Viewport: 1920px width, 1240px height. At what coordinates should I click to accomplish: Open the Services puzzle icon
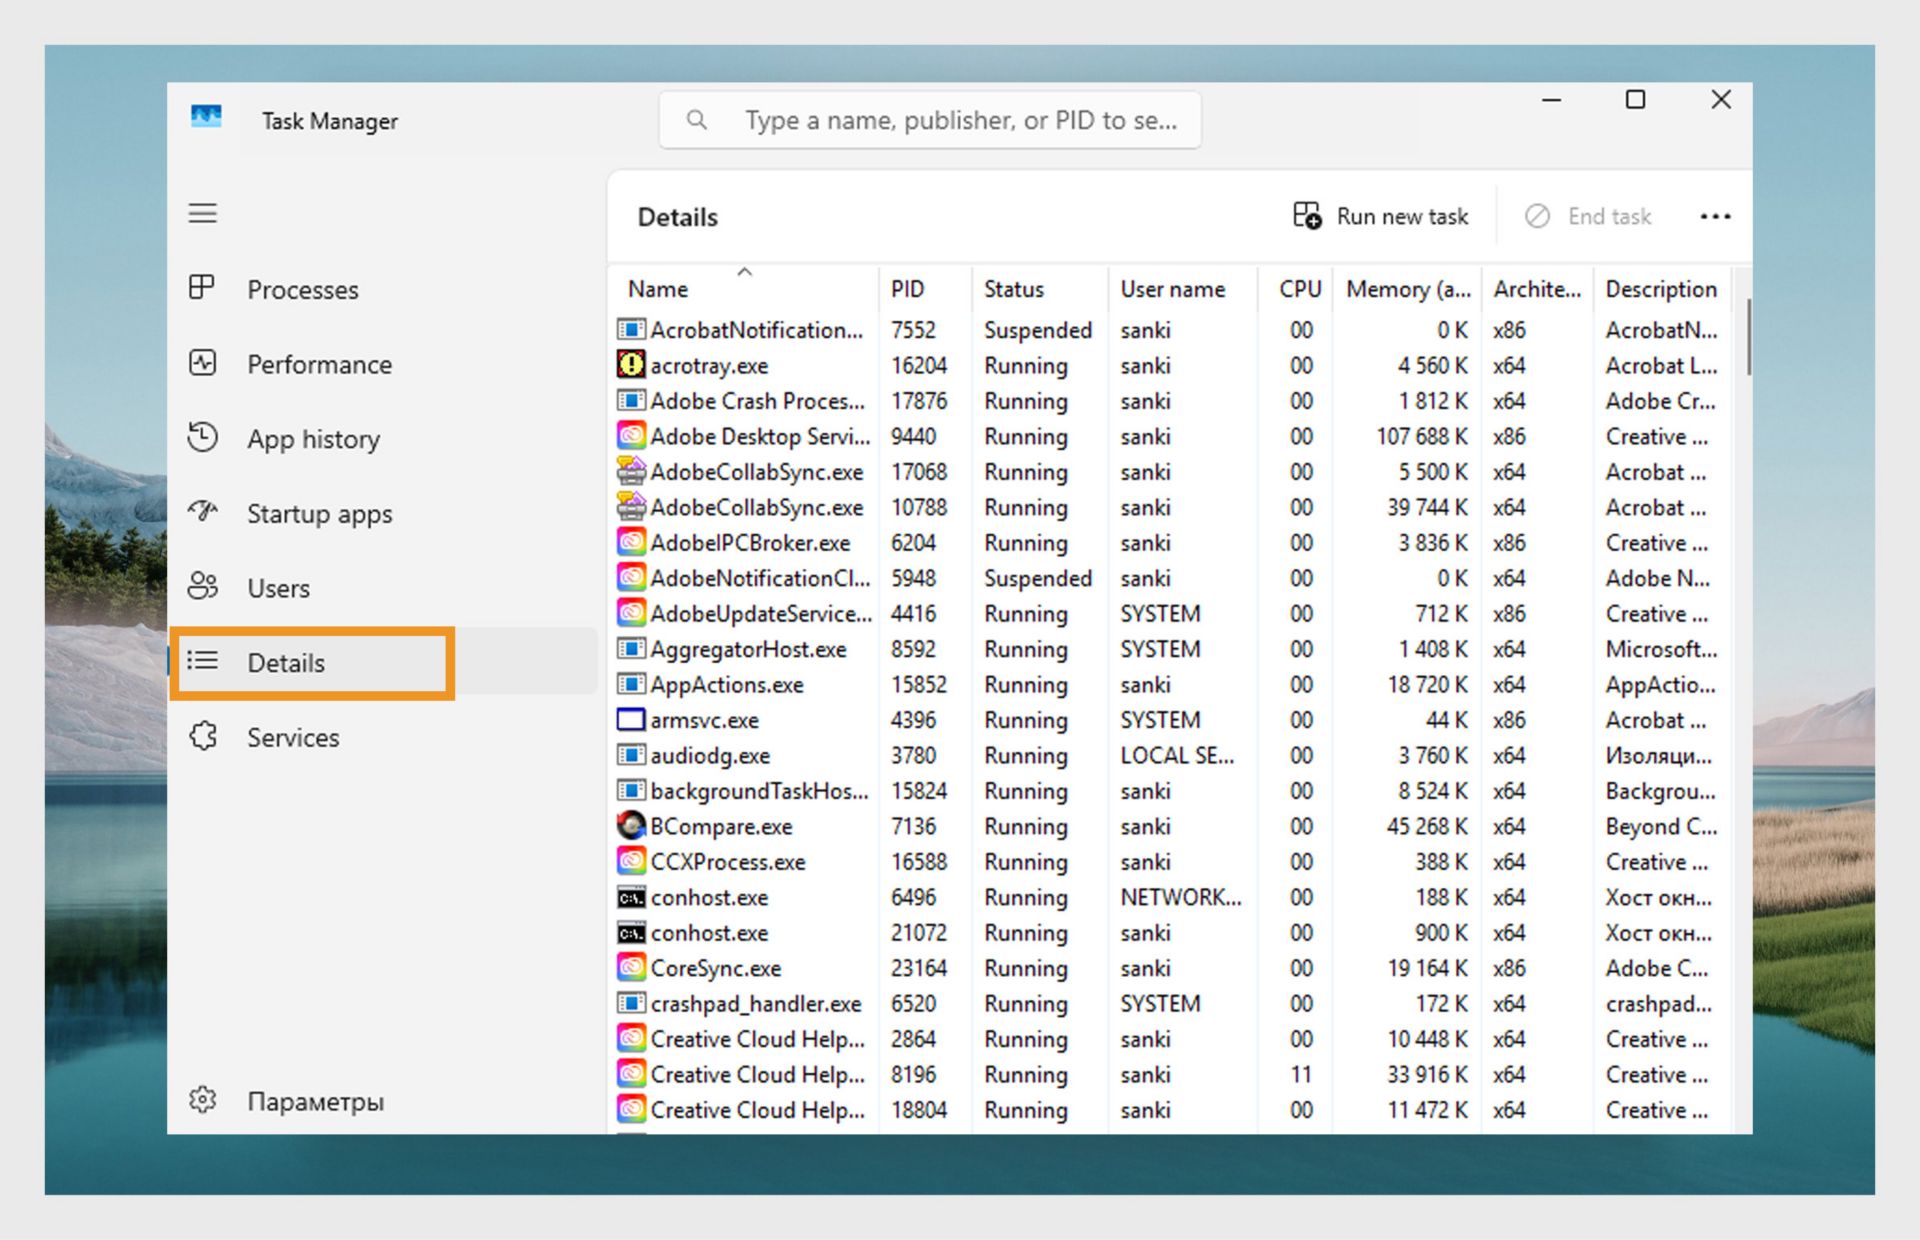(x=203, y=737)
